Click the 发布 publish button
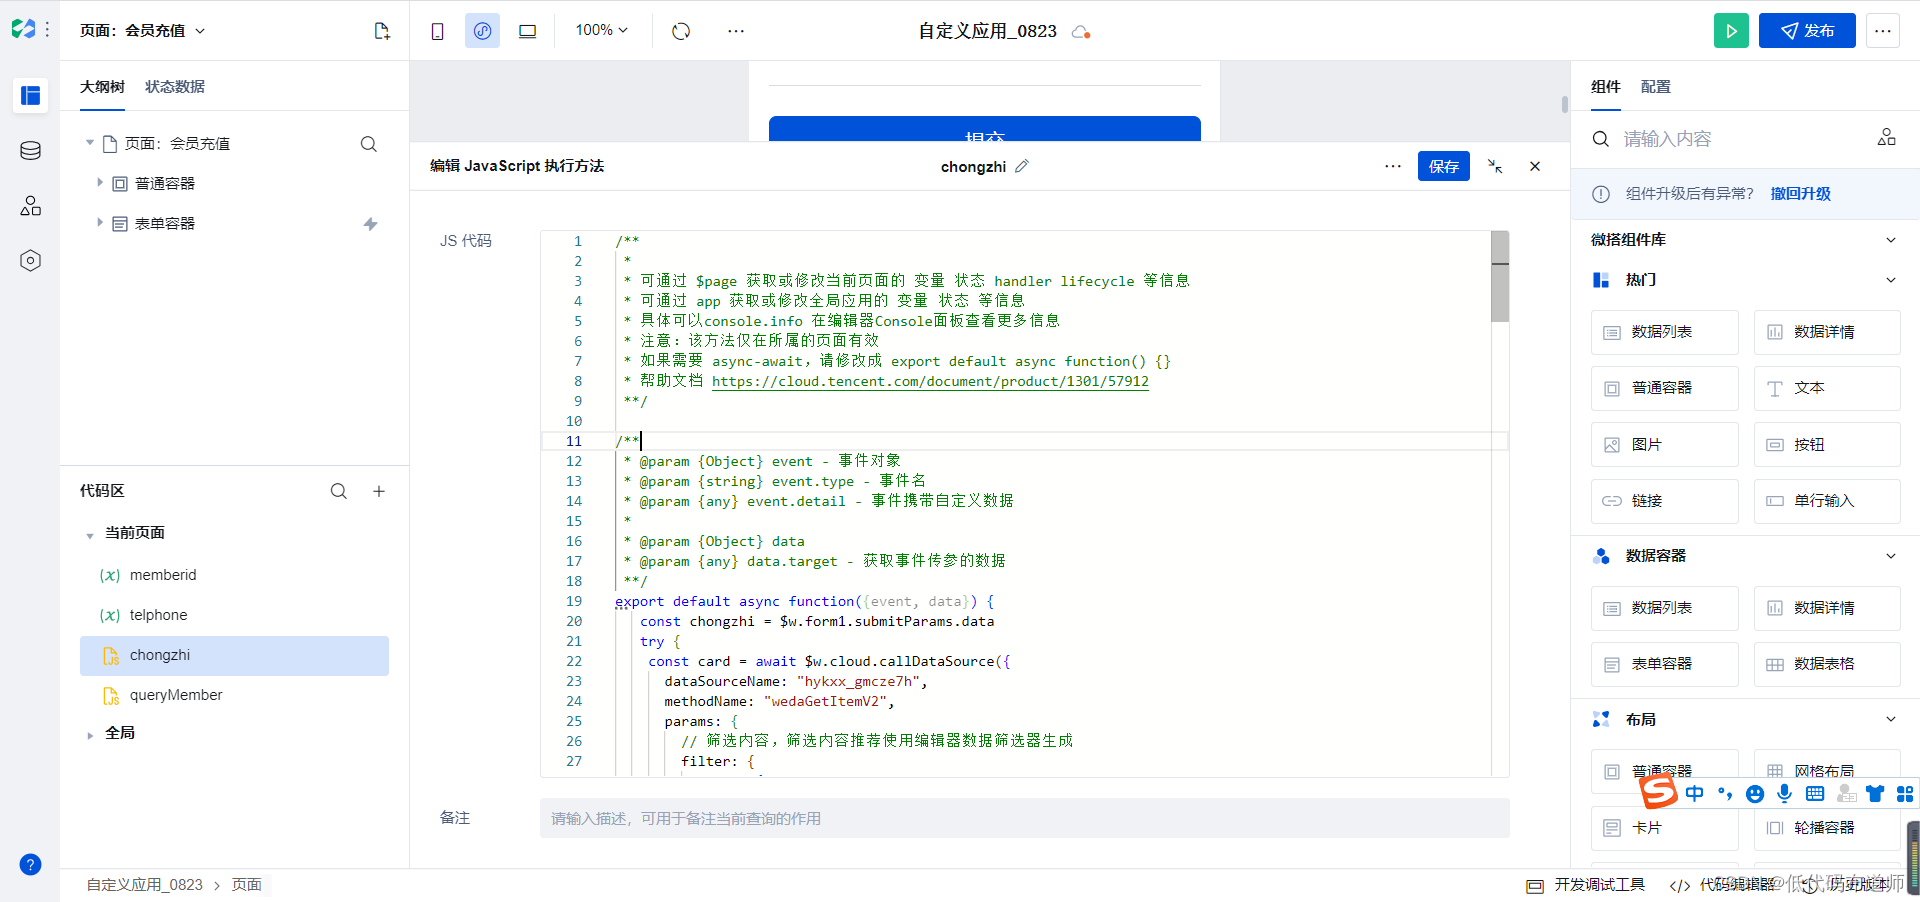 (x=1807, y=31)
